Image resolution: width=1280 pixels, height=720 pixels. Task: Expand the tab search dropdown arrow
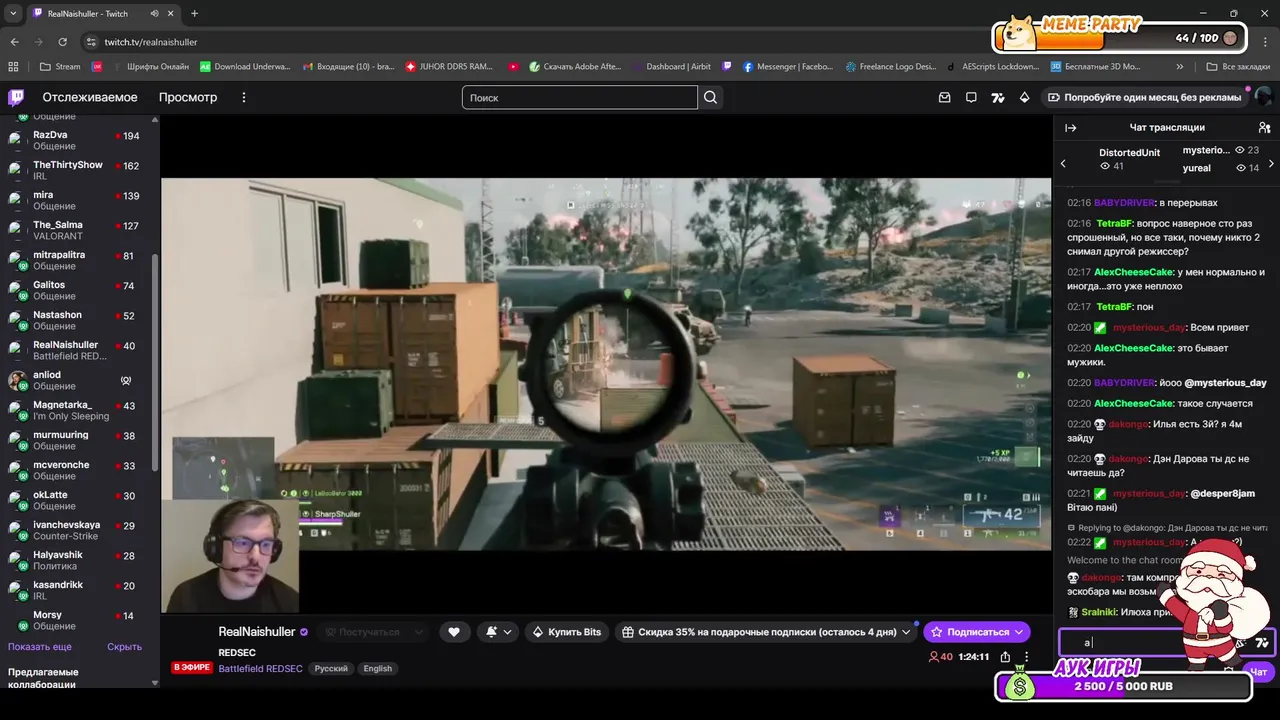click(x=13, y=13)
